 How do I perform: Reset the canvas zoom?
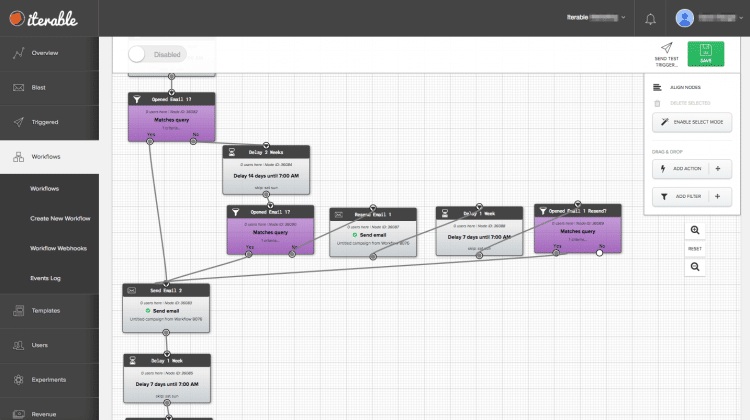[695, 249]
